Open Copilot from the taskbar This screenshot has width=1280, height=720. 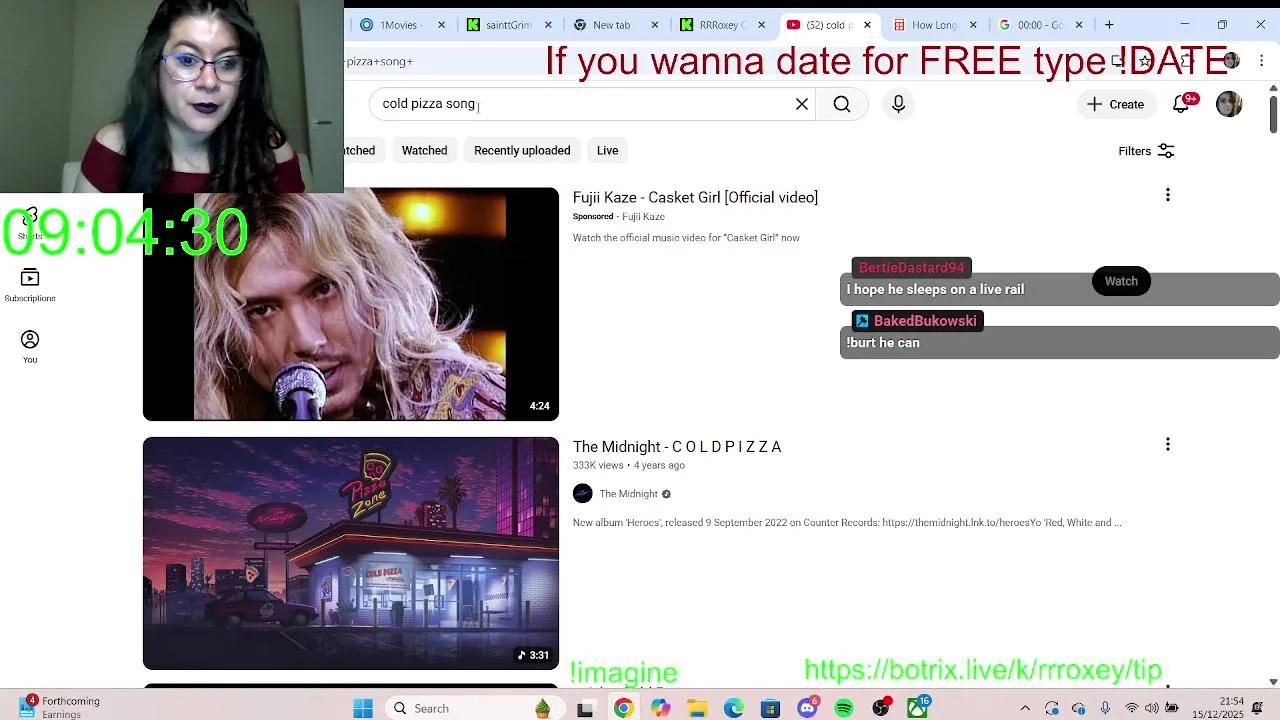click(660, 708)
